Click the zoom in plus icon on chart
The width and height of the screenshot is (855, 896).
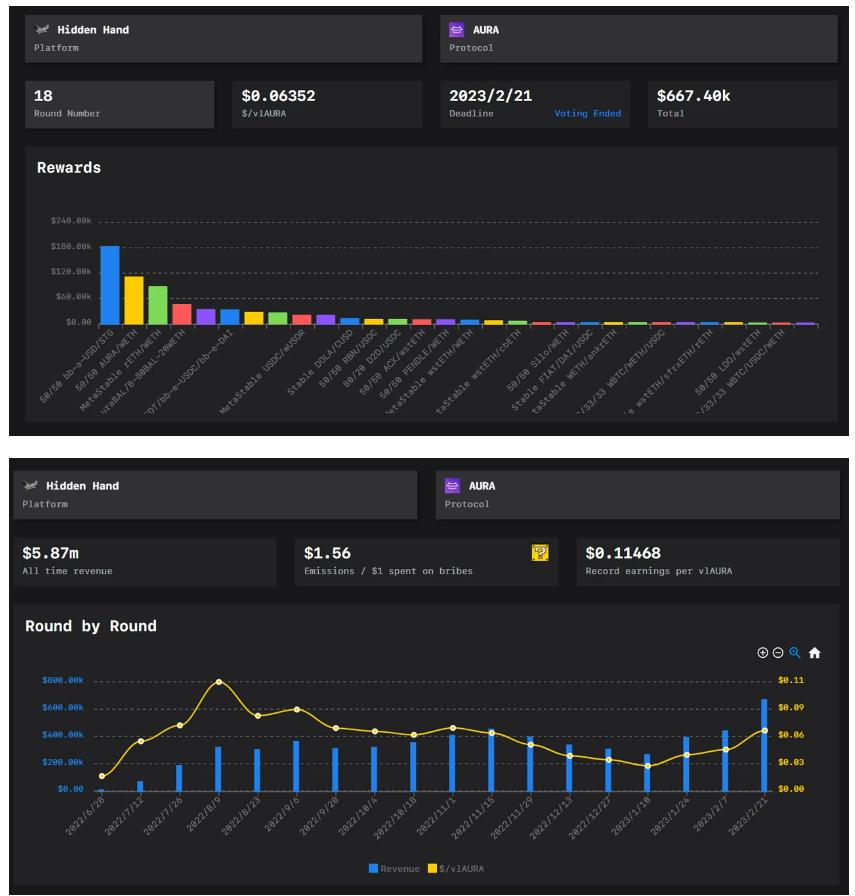(x=763, y=653)
